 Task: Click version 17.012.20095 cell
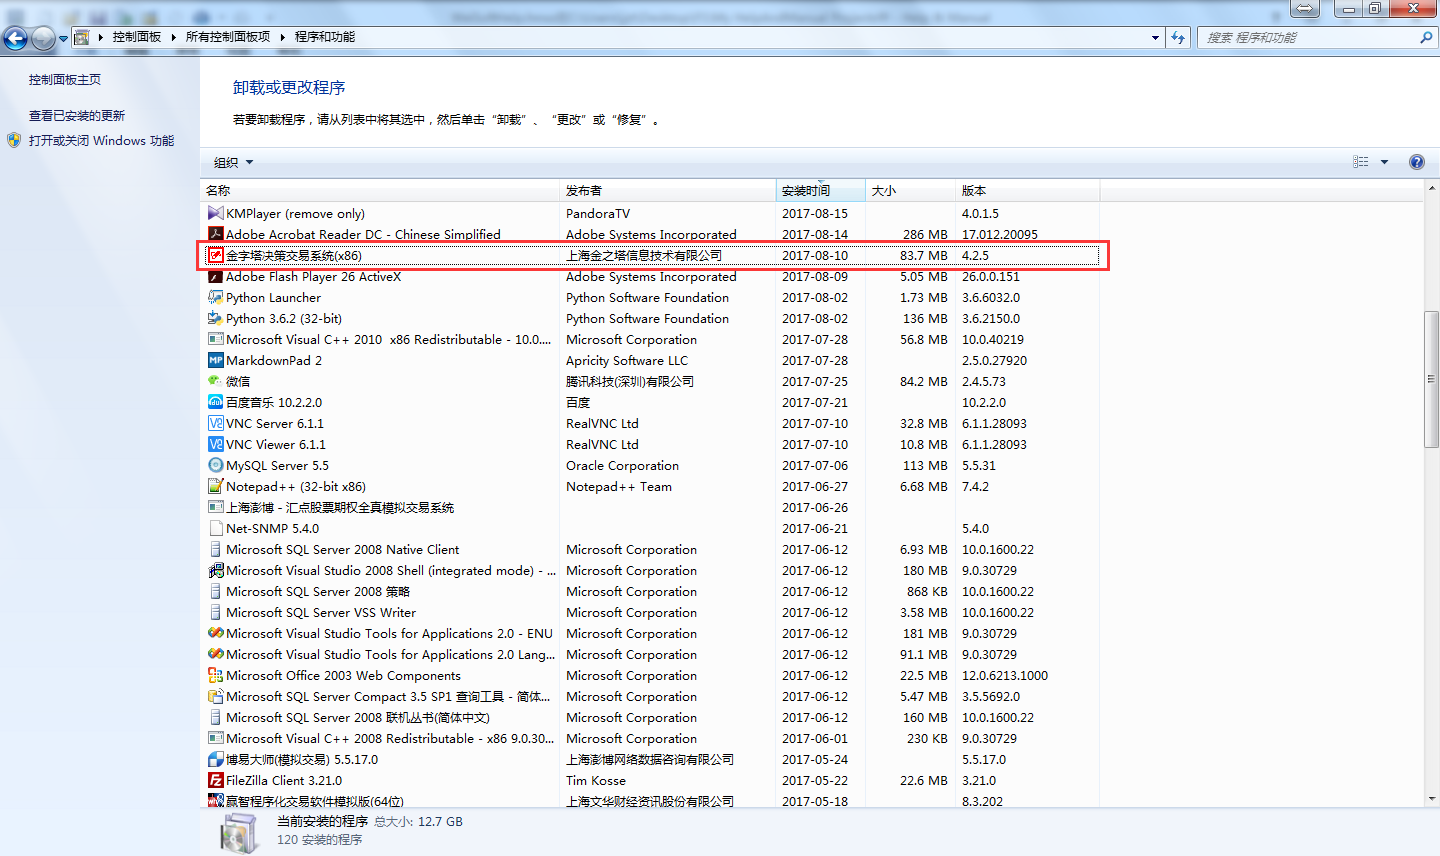tap(1000, 234)
